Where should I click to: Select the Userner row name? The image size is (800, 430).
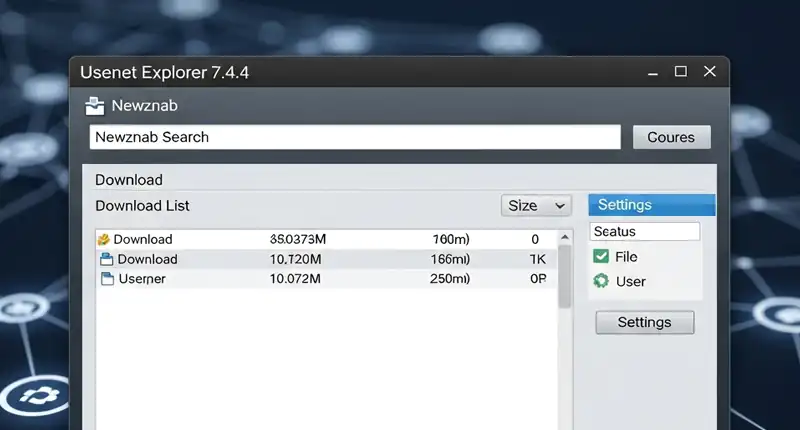[x=142, y=279]
